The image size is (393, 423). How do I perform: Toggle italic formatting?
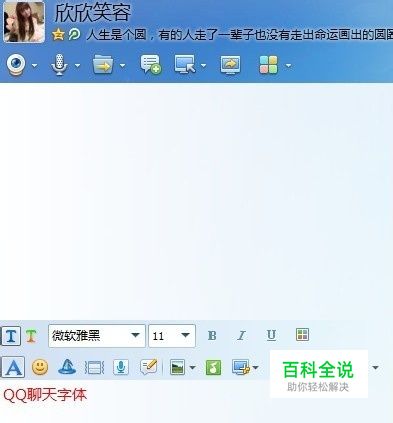click(241, 335)
